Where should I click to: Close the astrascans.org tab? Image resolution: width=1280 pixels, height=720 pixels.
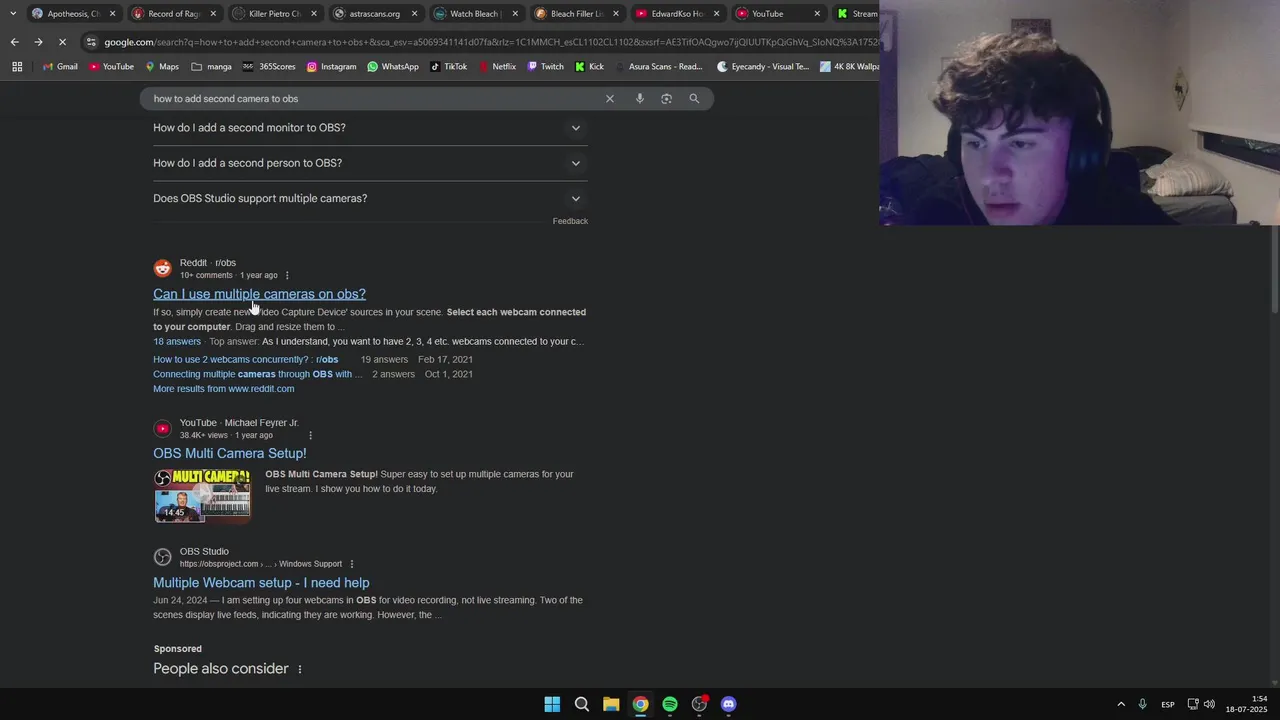point(414,14)
